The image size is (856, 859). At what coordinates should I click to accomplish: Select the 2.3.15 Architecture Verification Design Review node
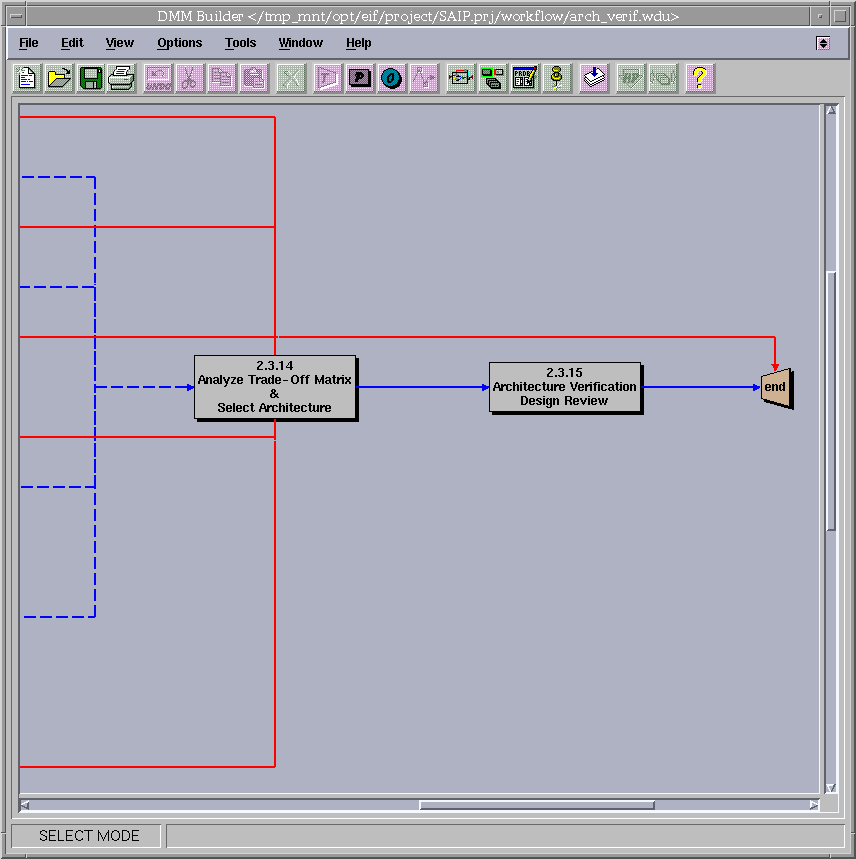(x=565, y=387)
